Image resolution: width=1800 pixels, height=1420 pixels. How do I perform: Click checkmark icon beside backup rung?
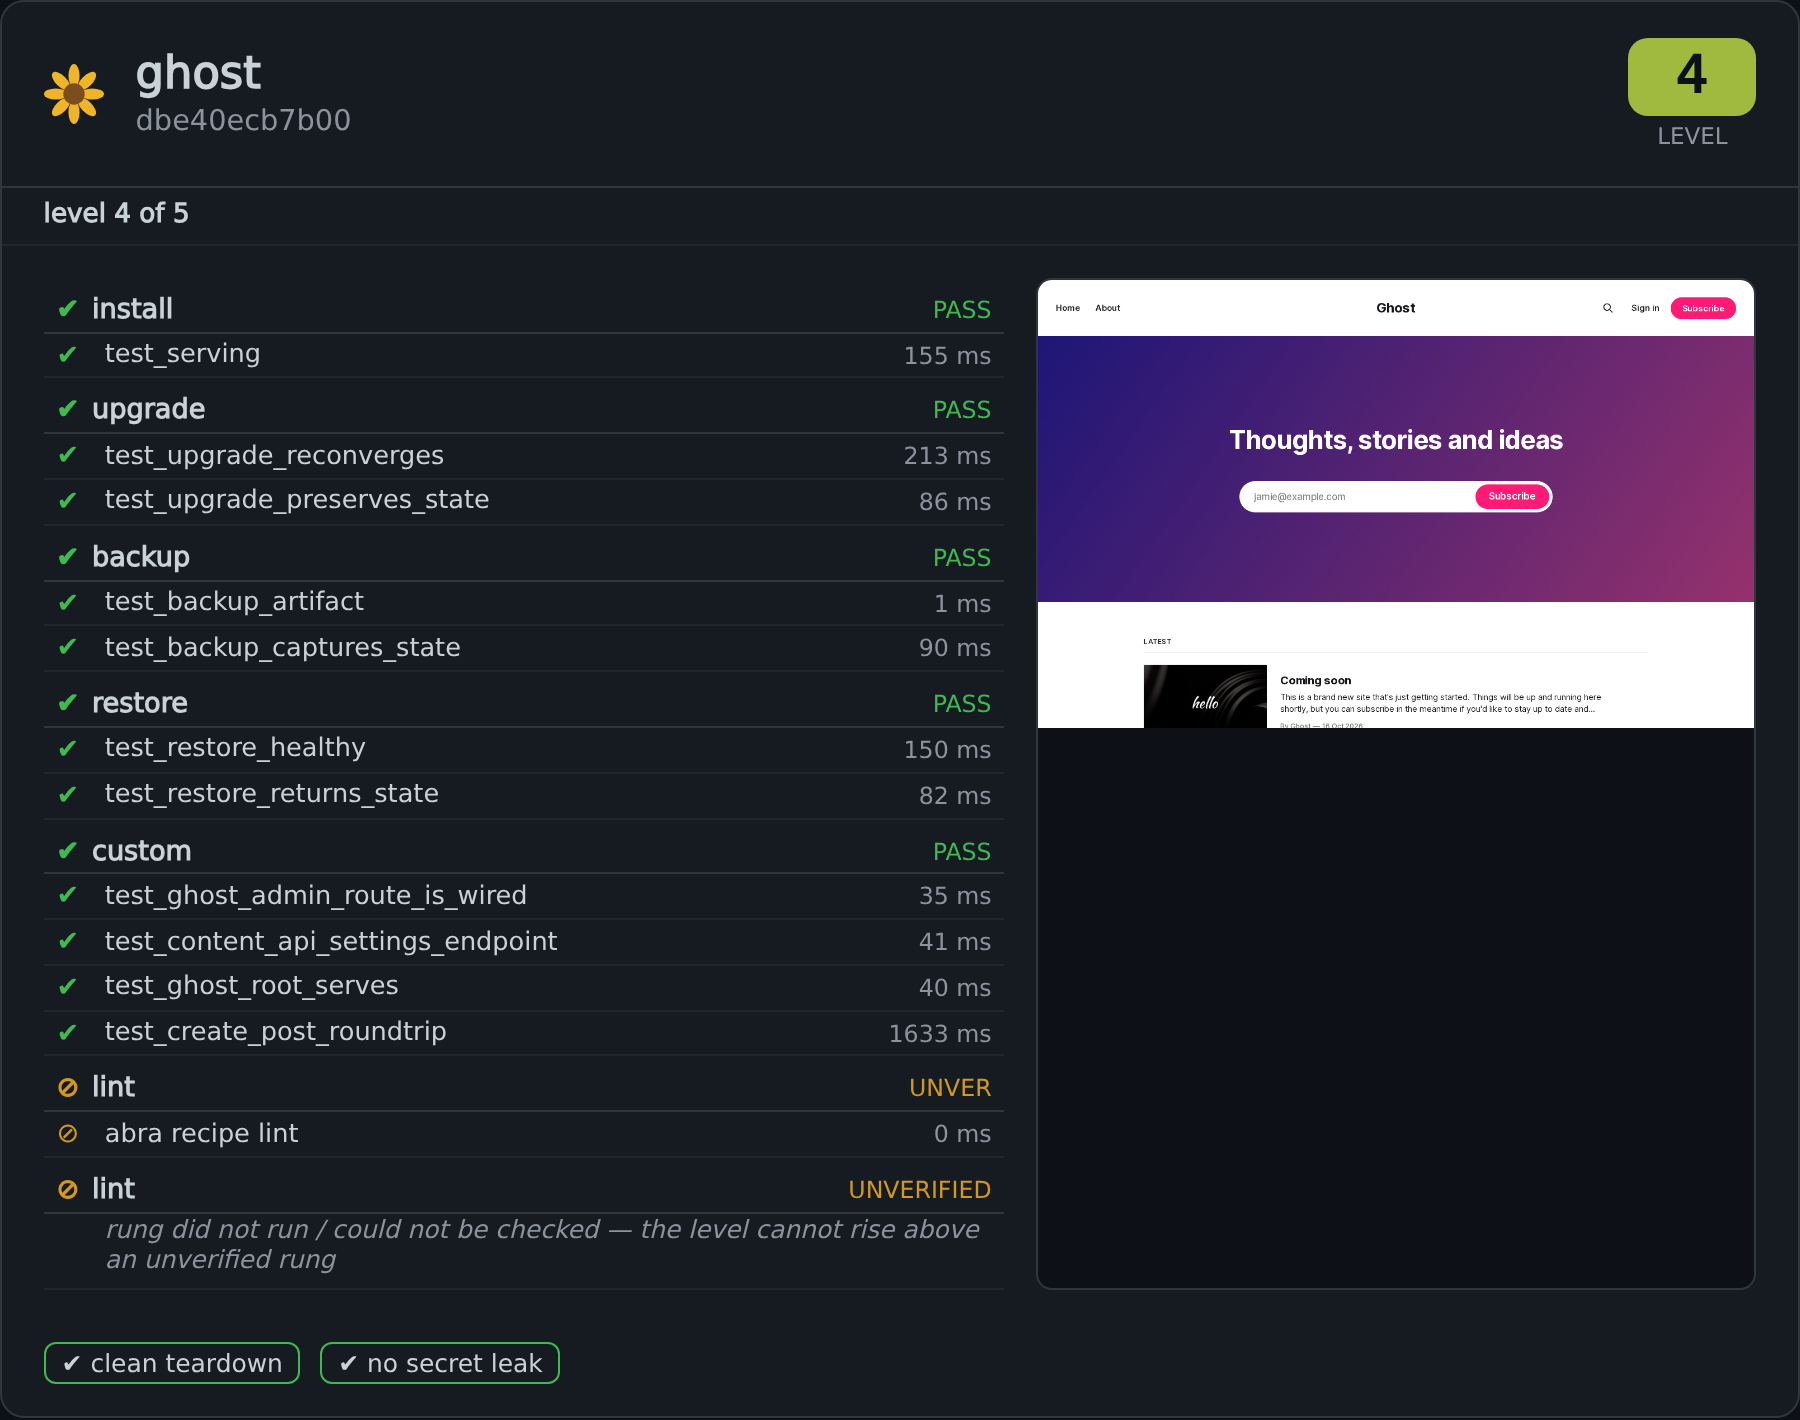(x=68, y=557)
